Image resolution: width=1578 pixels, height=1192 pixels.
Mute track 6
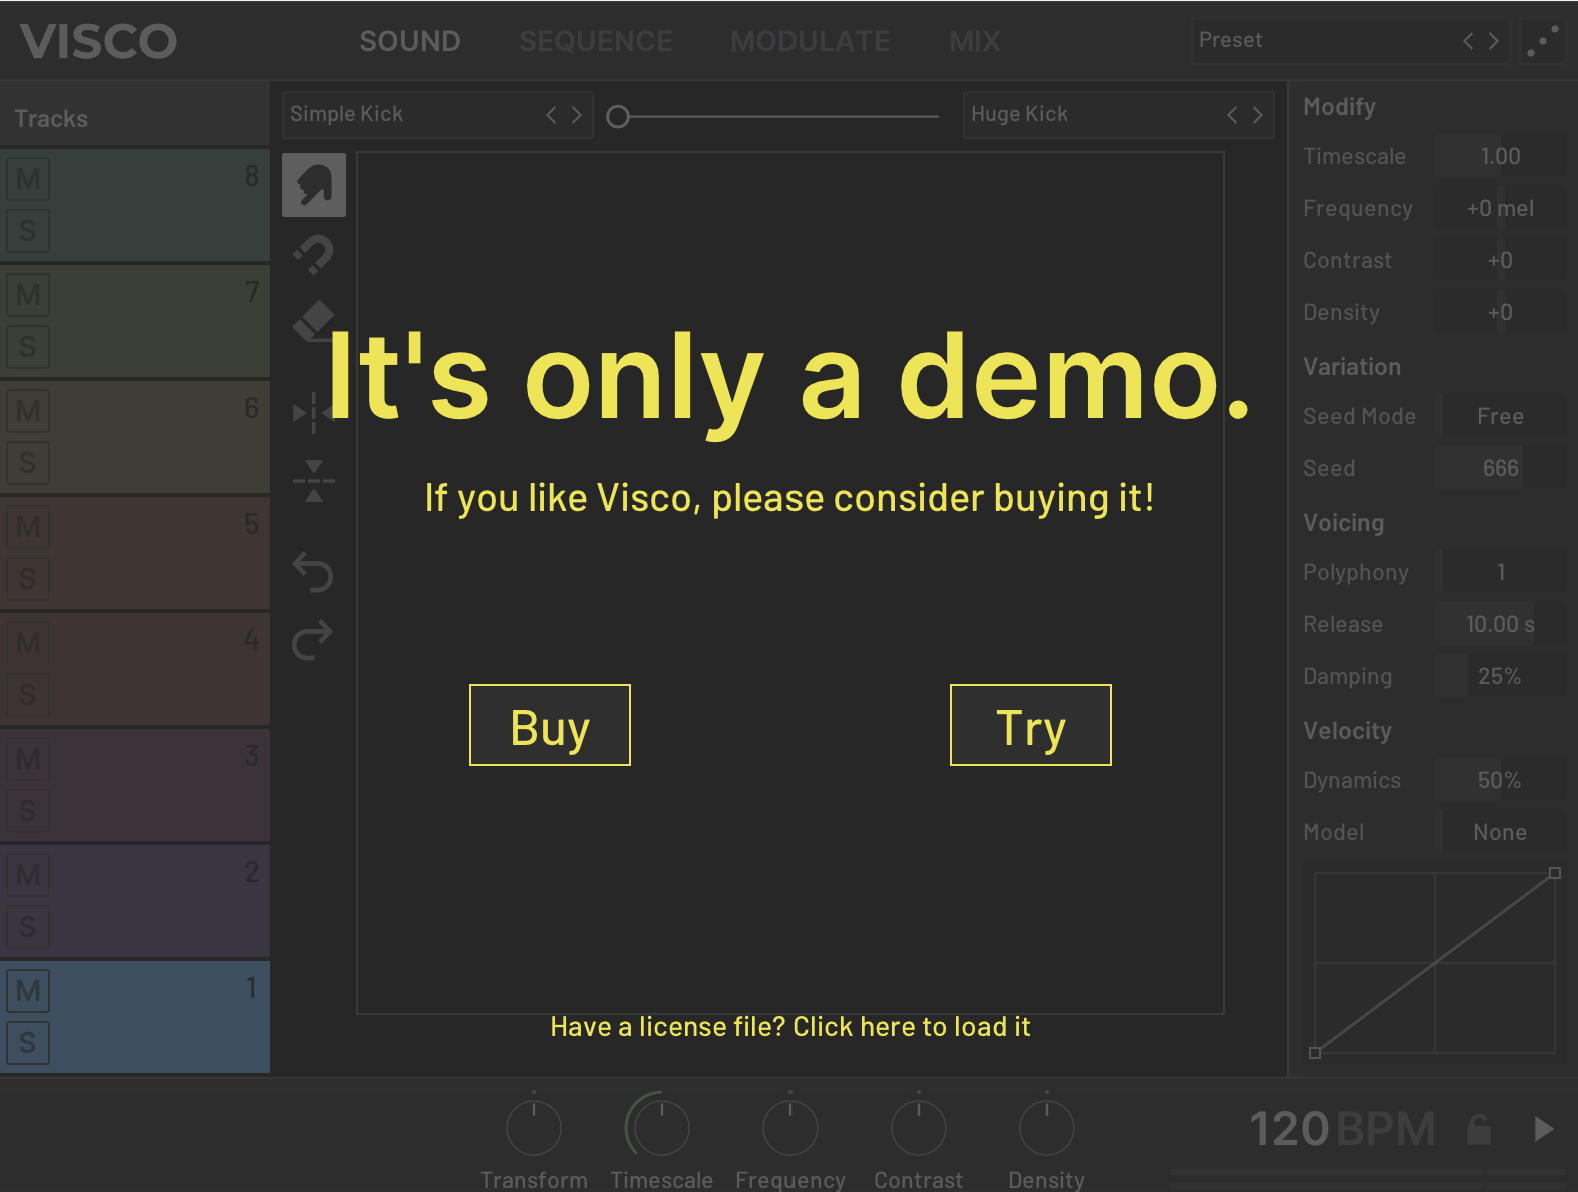tap(28, 411)
